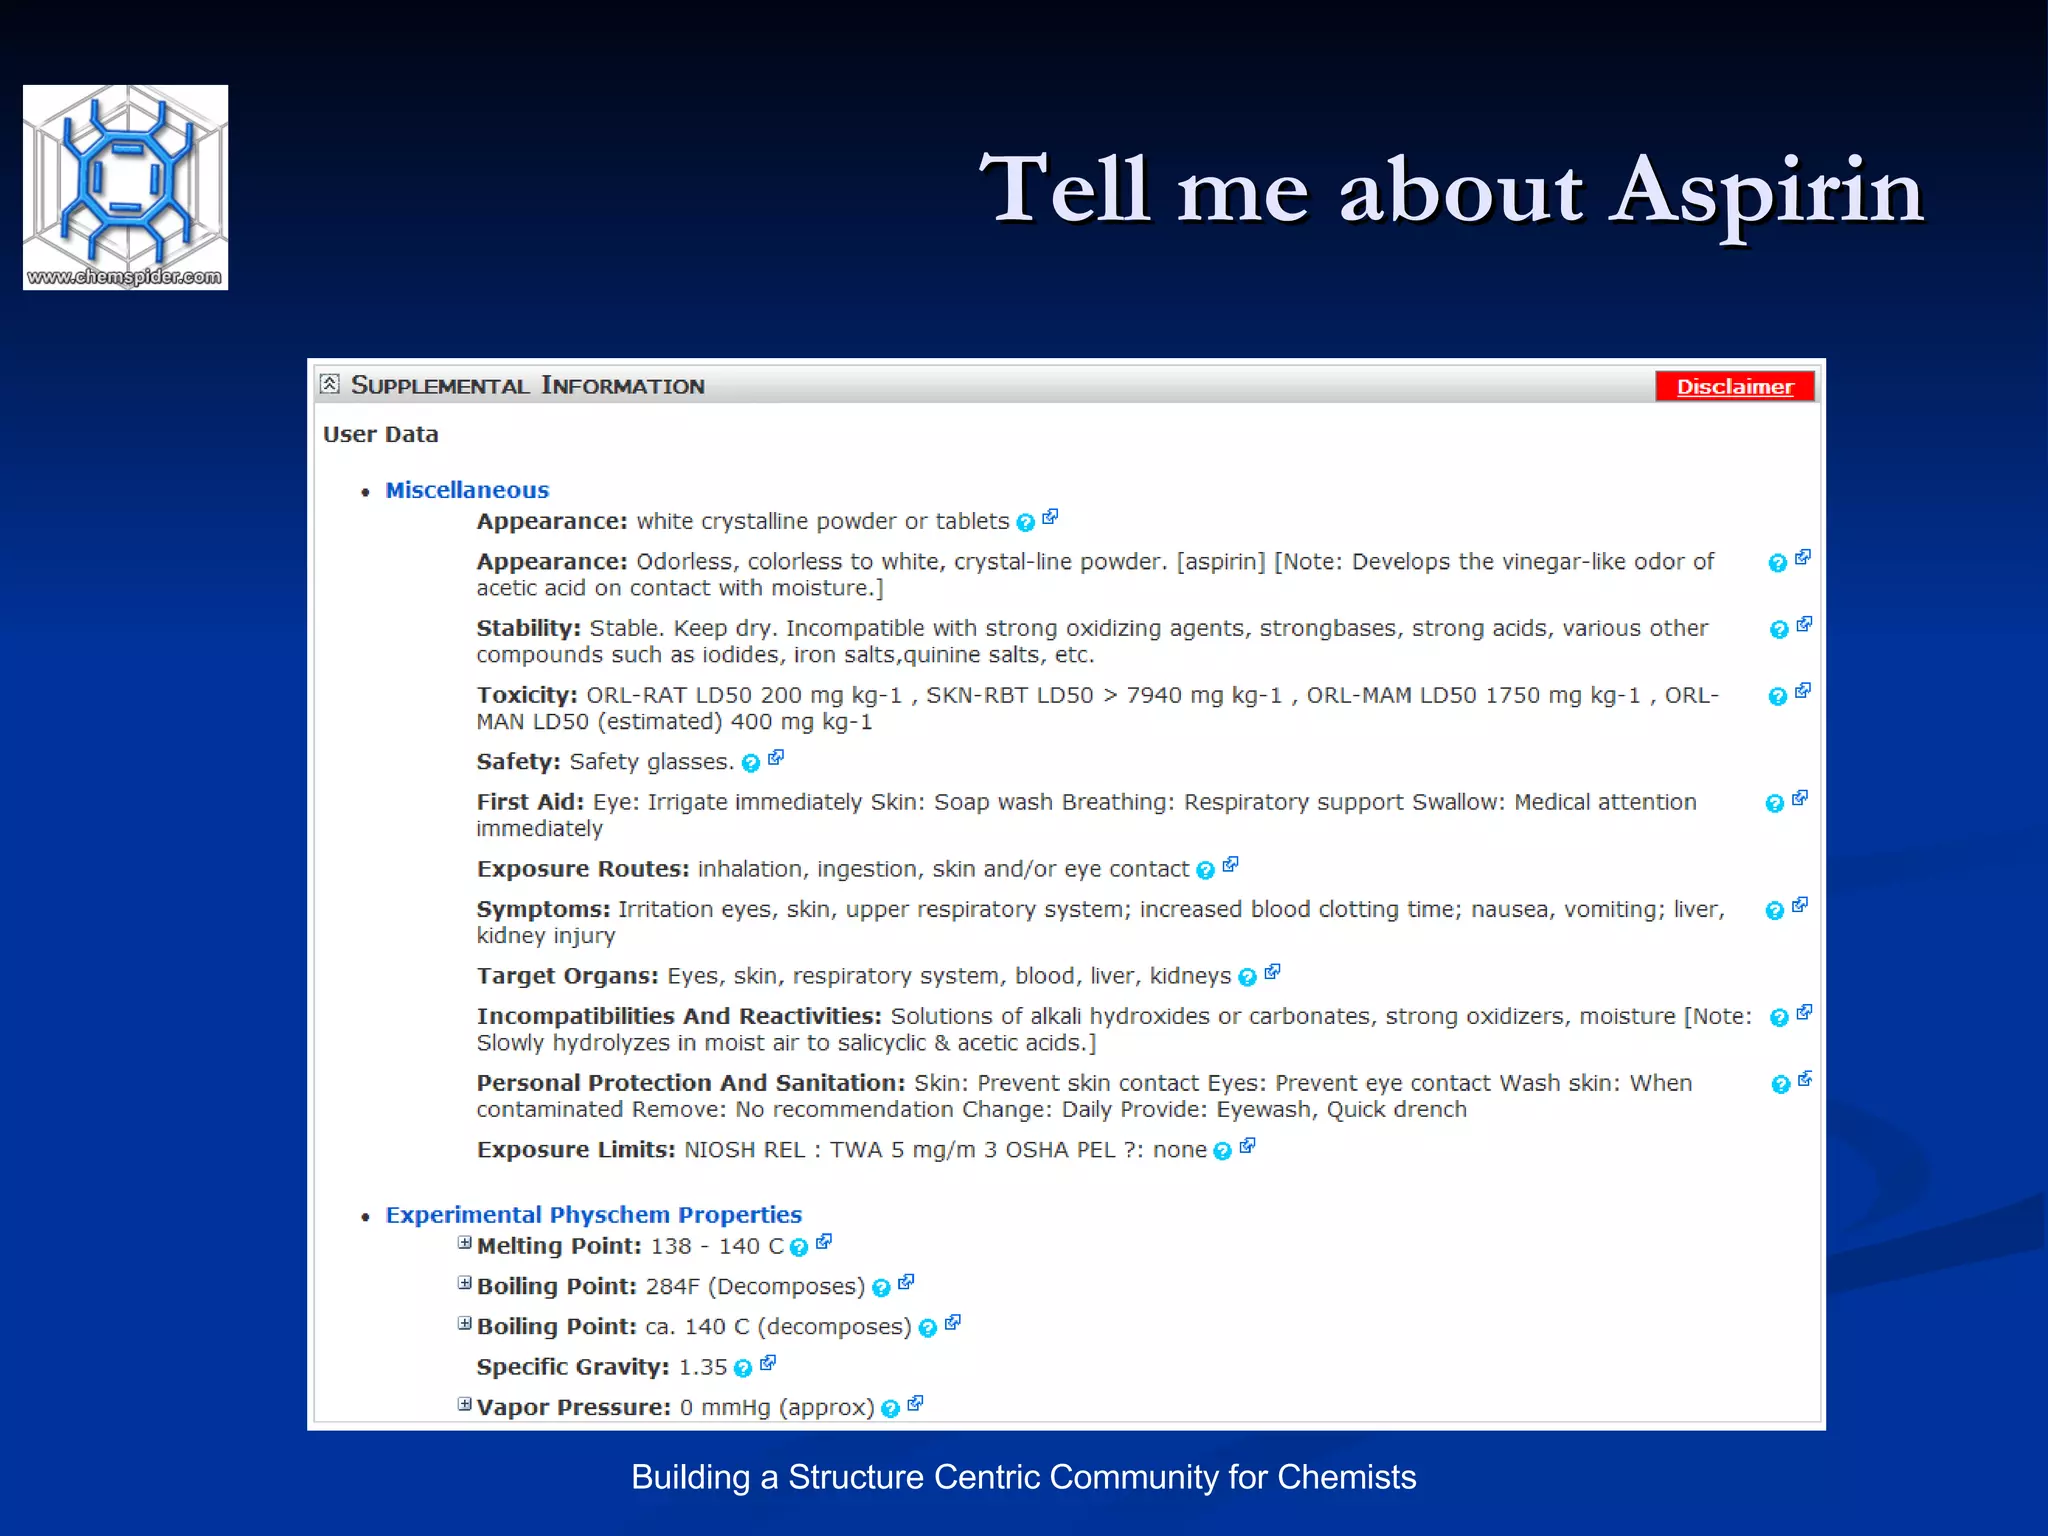Viewport: 2048px width, 1536px height.
Task: Click help icon beside 284F boiling point
Action: [881, 1288]
